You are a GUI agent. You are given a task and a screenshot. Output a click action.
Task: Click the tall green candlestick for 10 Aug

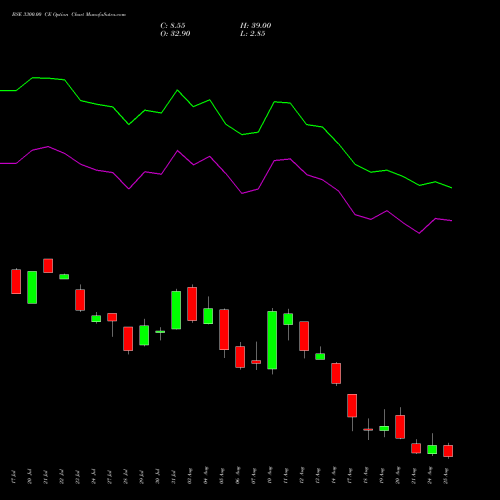(272, 340)
